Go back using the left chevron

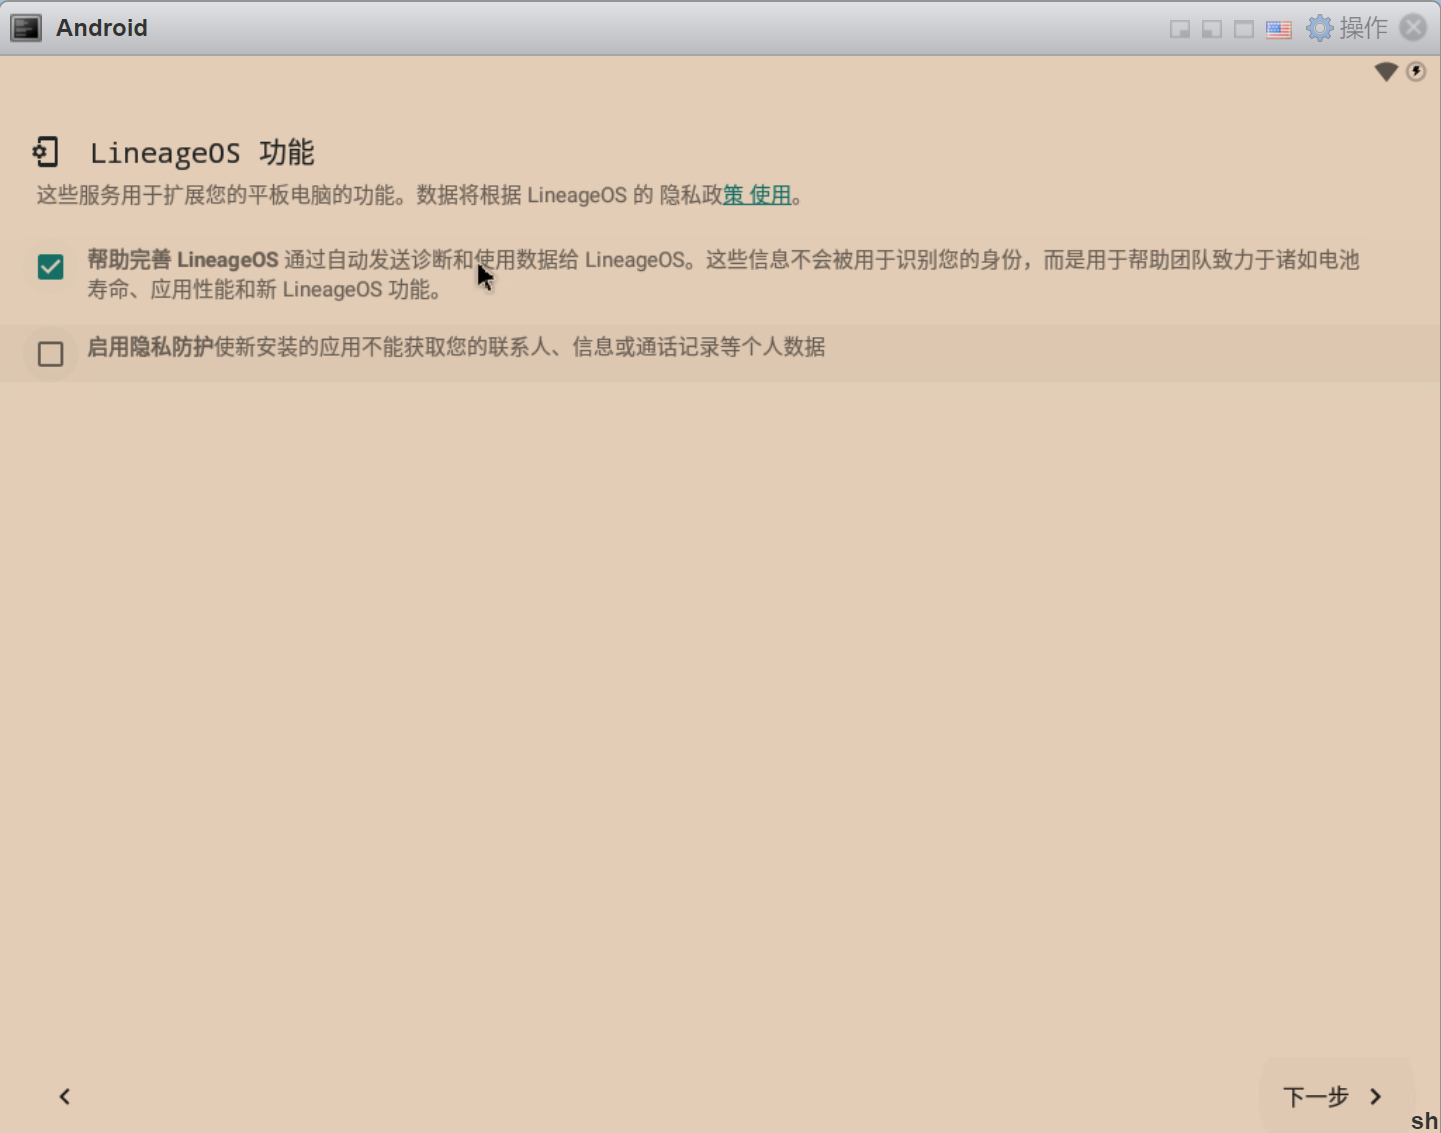[65, 1097]
